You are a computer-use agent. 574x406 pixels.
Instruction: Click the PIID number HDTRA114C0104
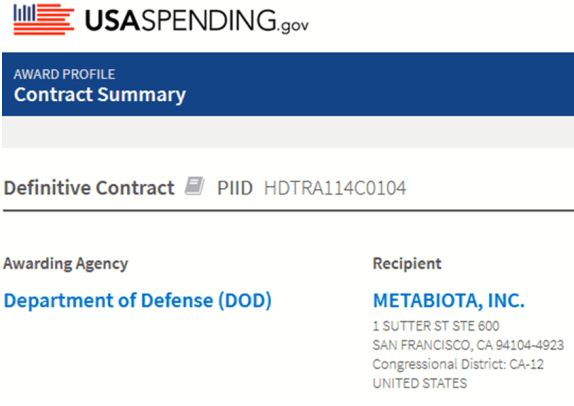[335, 188]
